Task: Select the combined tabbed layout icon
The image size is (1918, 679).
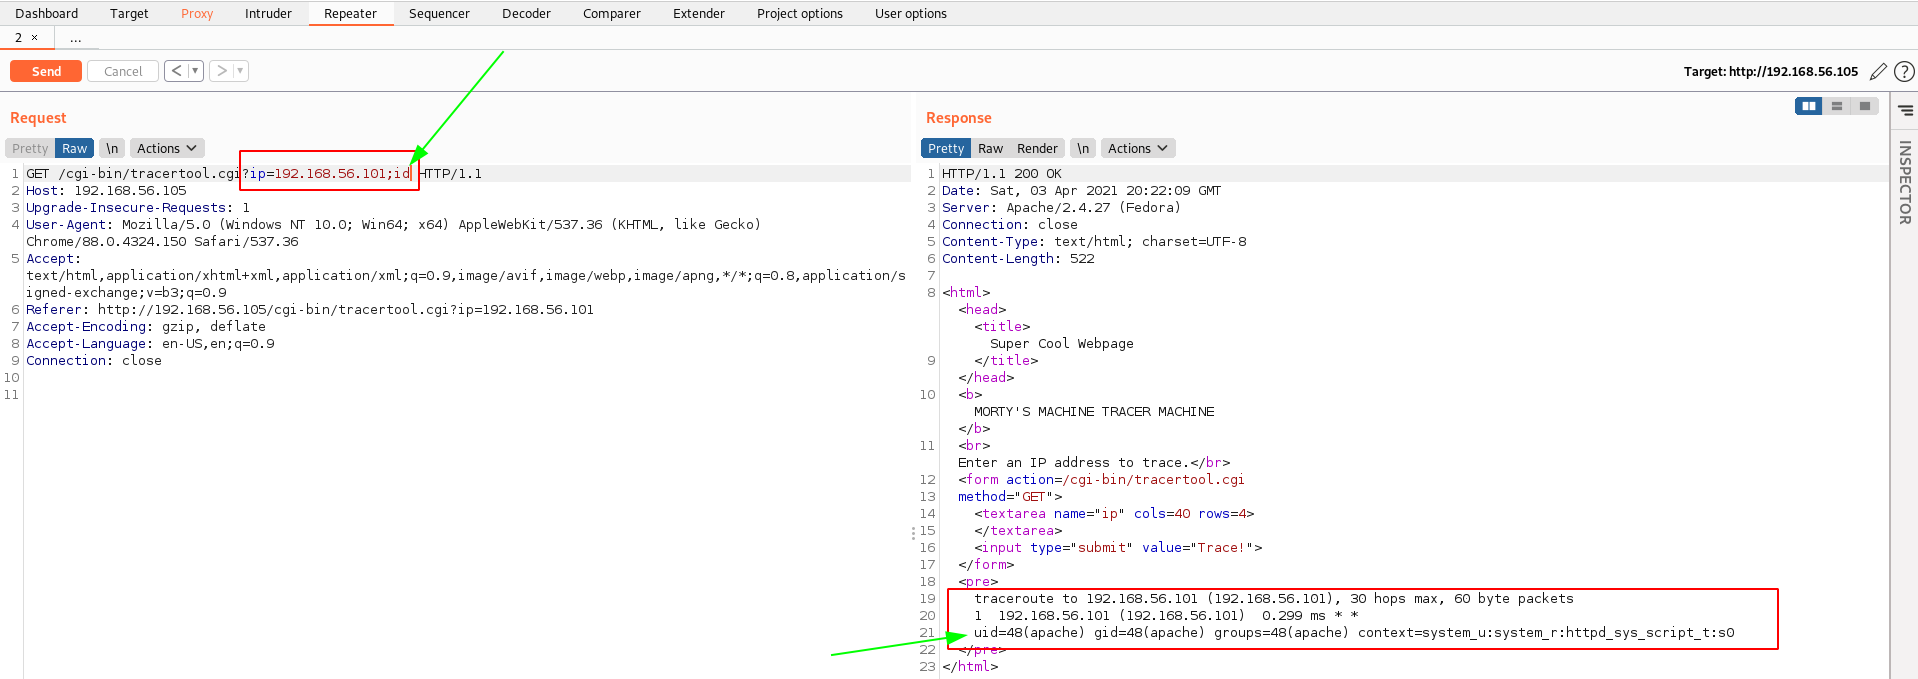Action: [1864, 106]
